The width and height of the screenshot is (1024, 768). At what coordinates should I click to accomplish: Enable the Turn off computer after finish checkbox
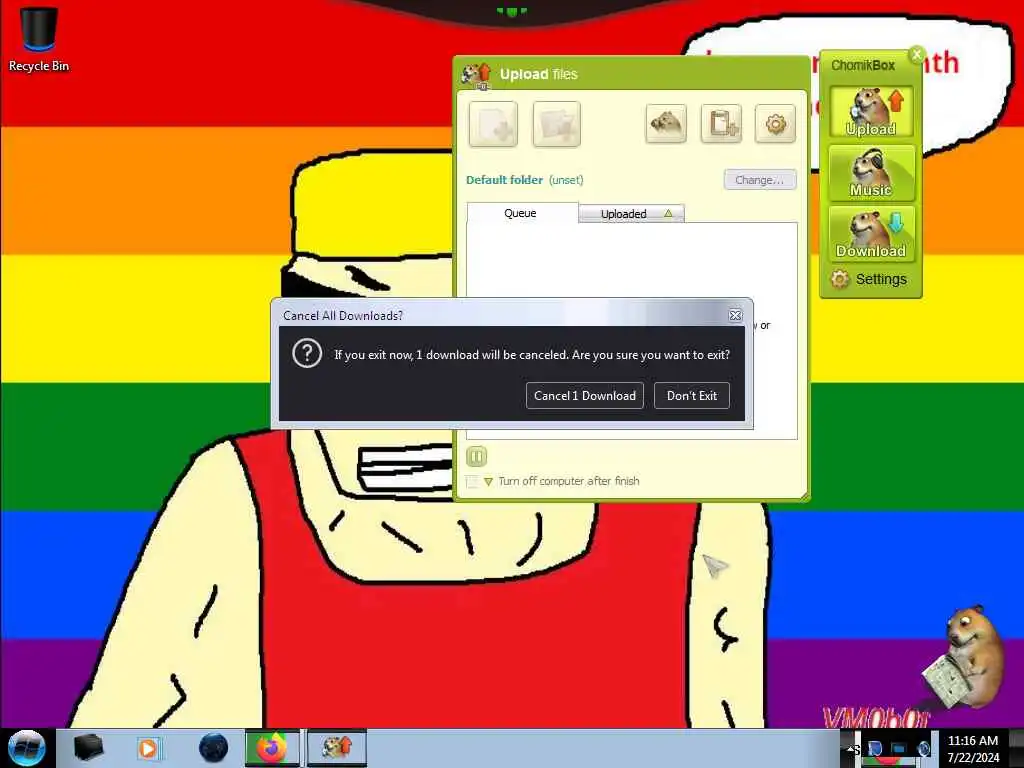click(x=472, y=481)
